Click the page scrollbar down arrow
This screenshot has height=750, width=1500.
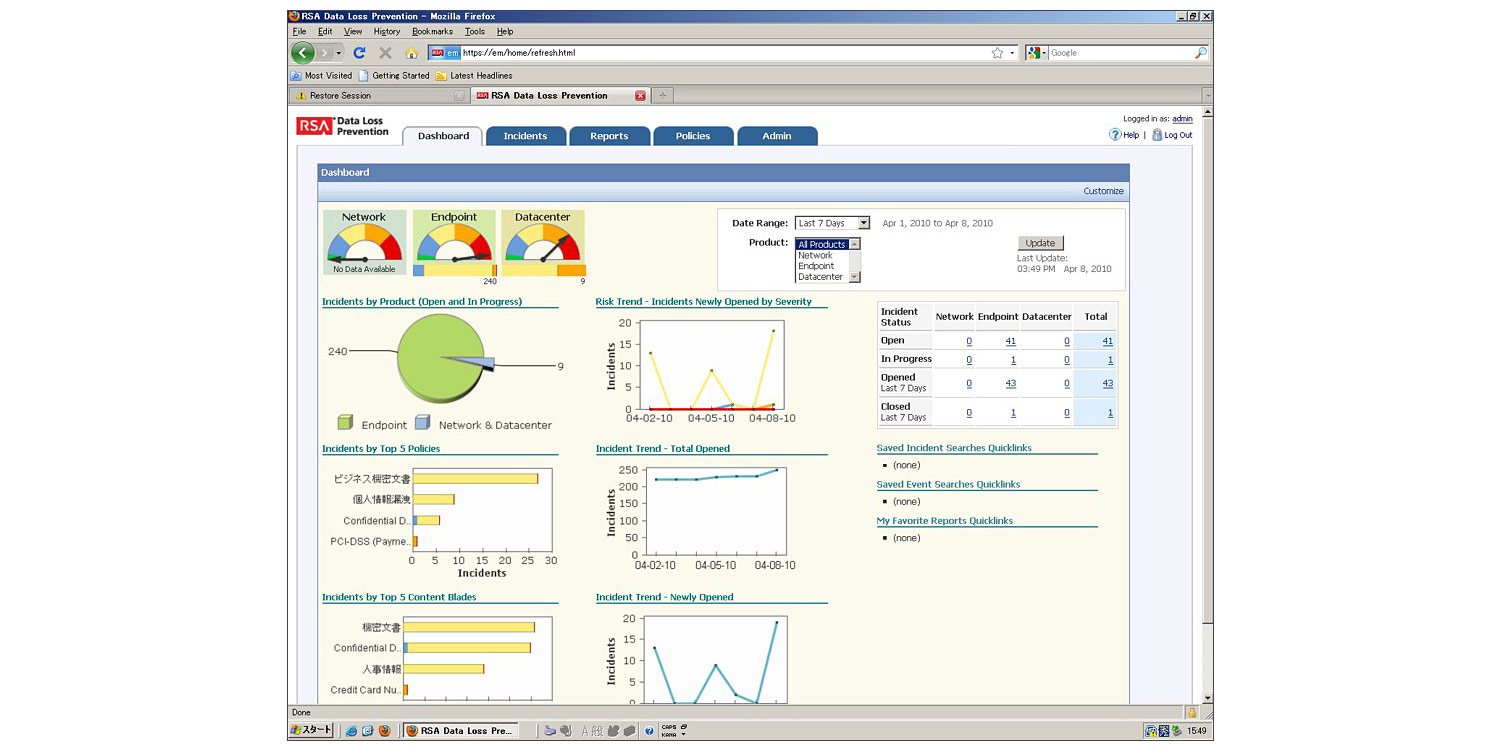point(1207,698)
